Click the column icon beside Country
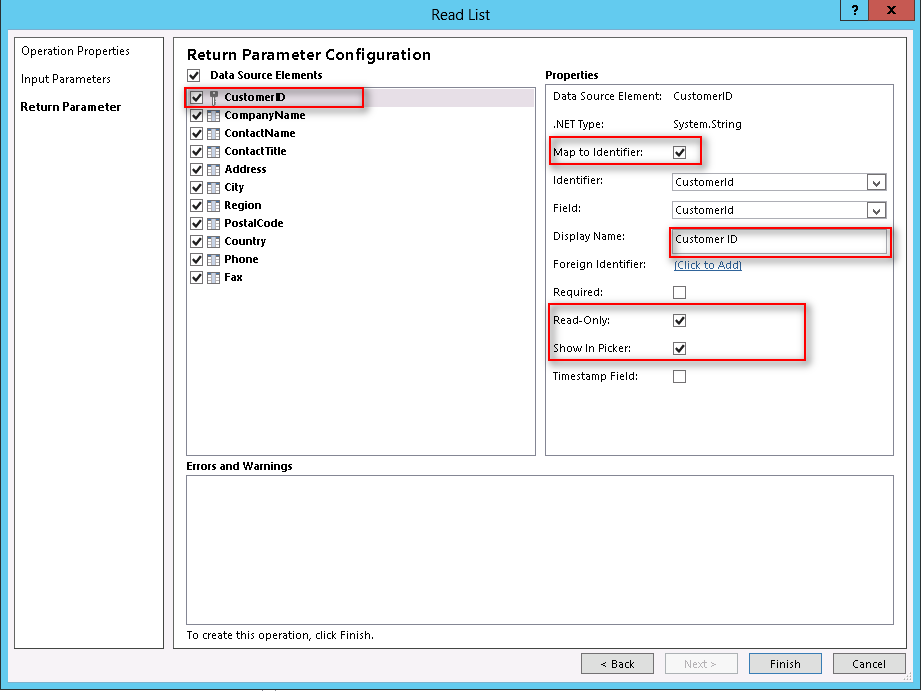The width and height of the screenshot is (921, 691). pos(214,241)
